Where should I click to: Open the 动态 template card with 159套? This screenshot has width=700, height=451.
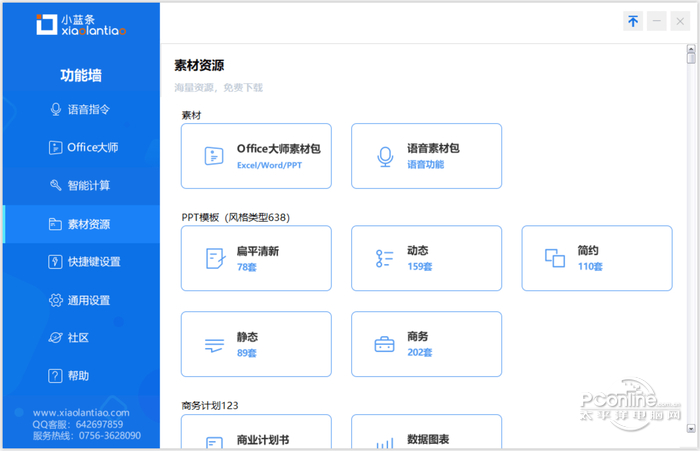tap(426, 258)
